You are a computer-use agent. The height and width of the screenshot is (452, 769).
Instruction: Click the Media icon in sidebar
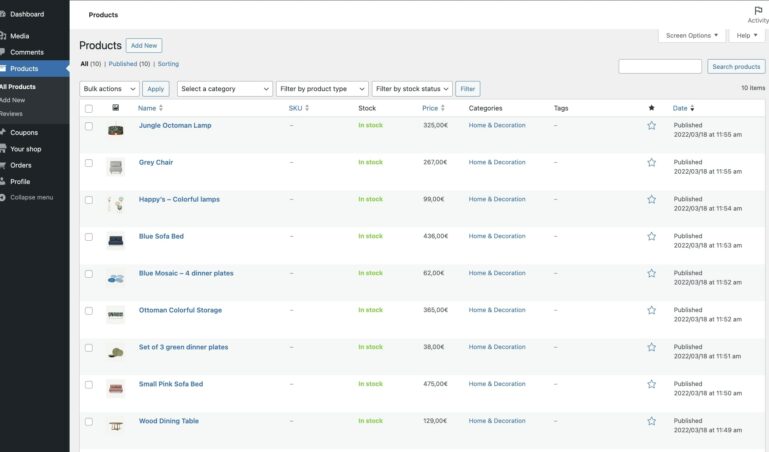3,36
